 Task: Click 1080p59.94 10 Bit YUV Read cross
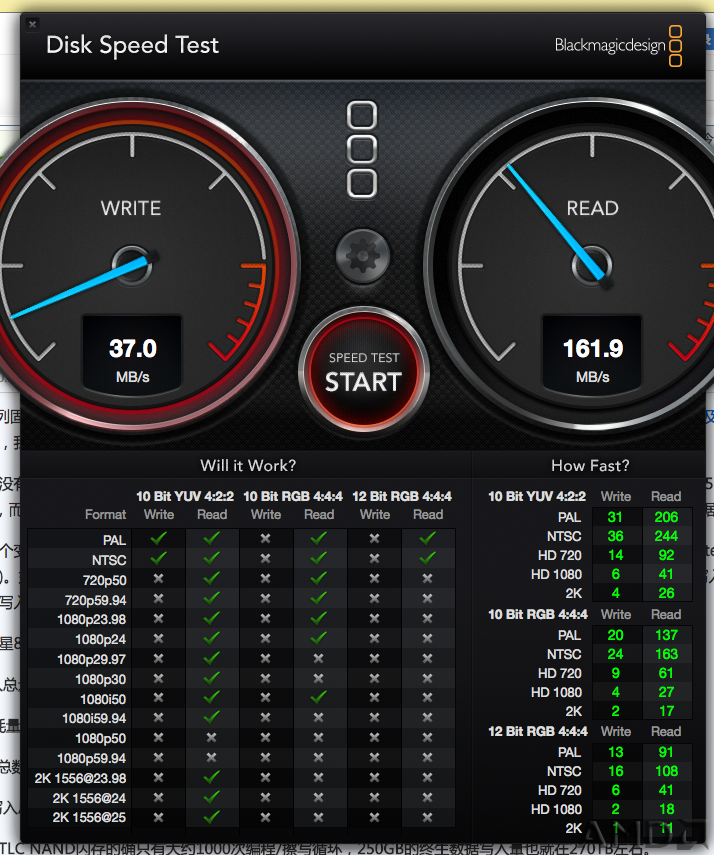pyautogui.click(x=212, y=757)
